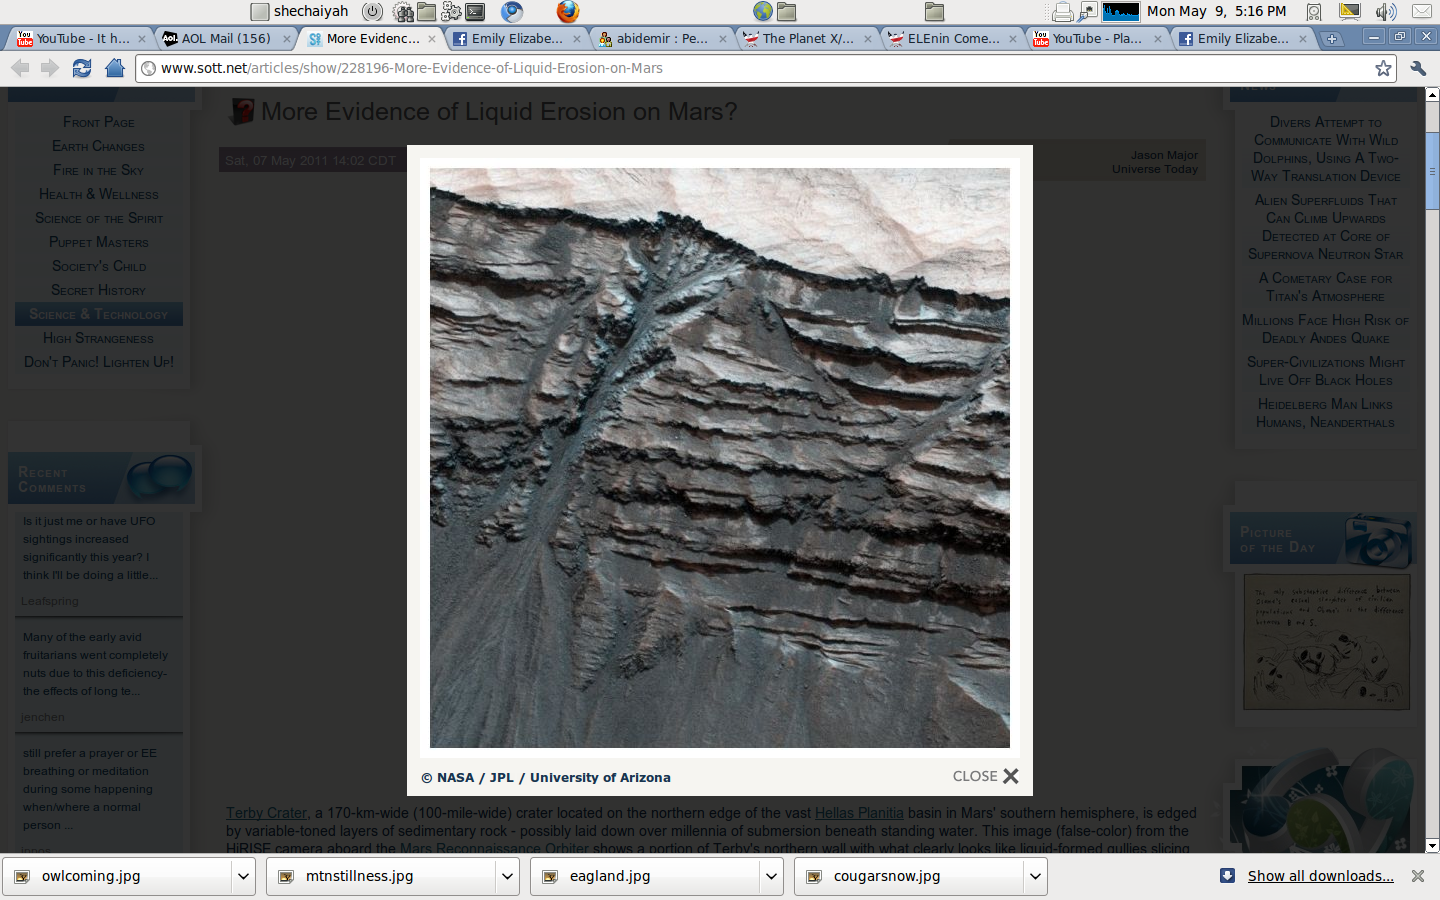Open the system monitor graph applet
1440x900 pixels.
(x=1121, y=12)
